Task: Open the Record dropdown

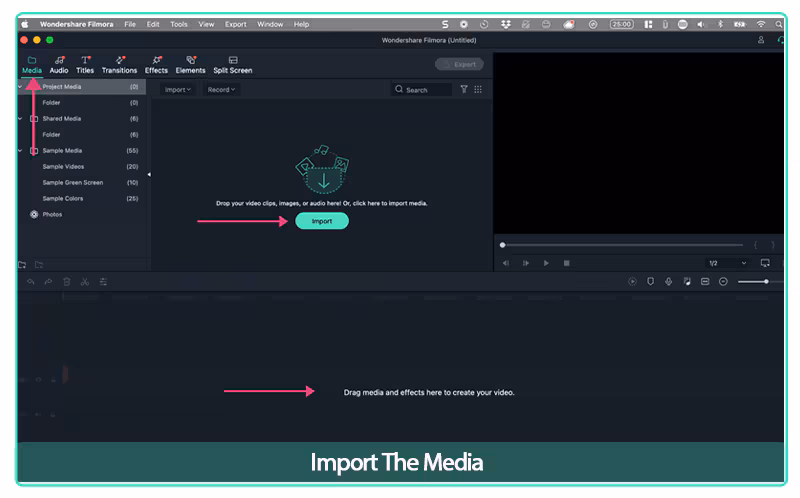Action: 221,89
